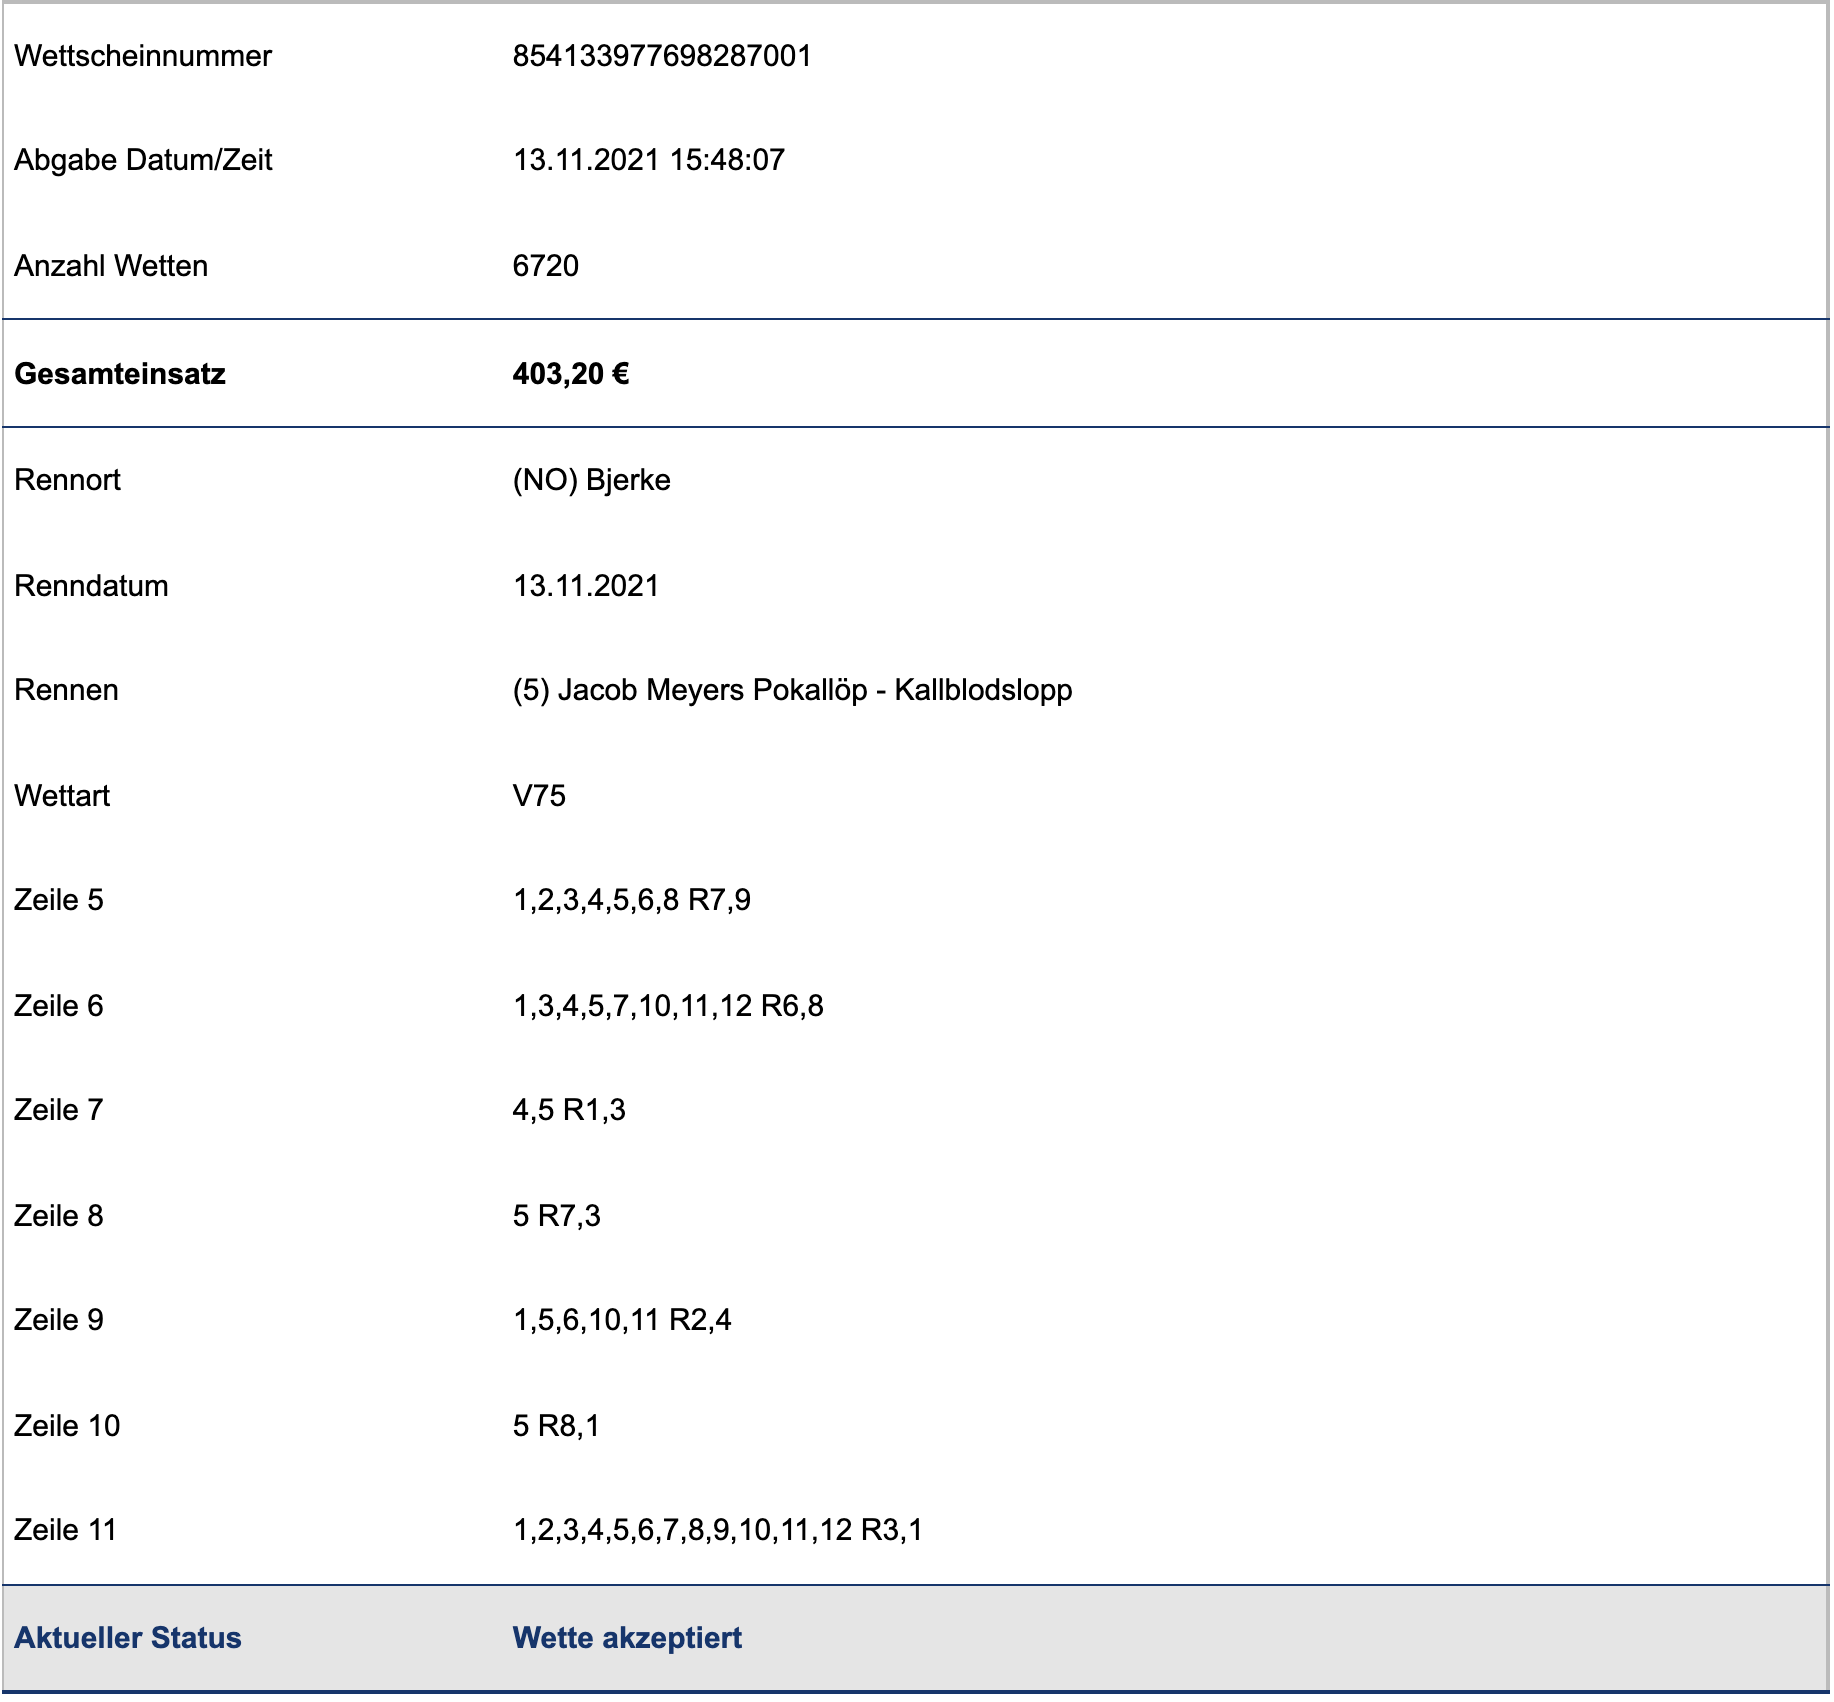This screenshot has width=1834, height=1702.
Task: Select picks 1,5,6,10,11 R2,4
Action: 623,1320
